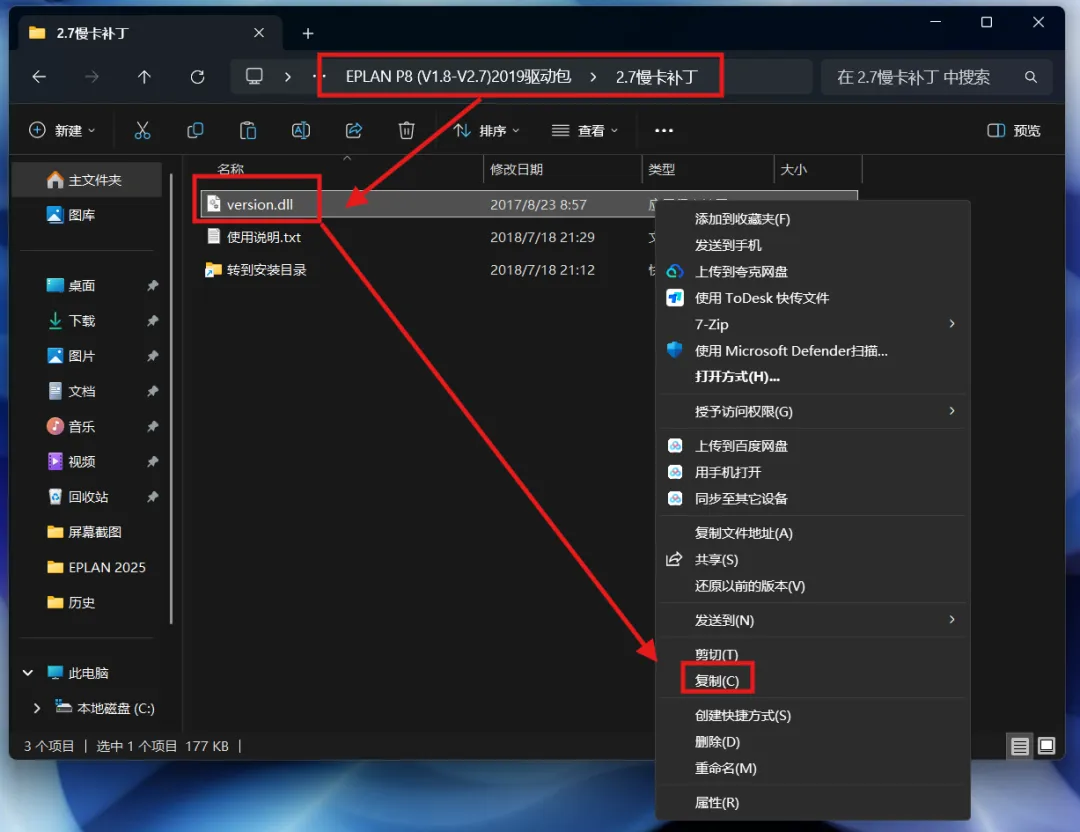Image resolution: width=1080 pixels, height=832 pixels.
Task: Go up one folder level arrow
Action: 144,76
